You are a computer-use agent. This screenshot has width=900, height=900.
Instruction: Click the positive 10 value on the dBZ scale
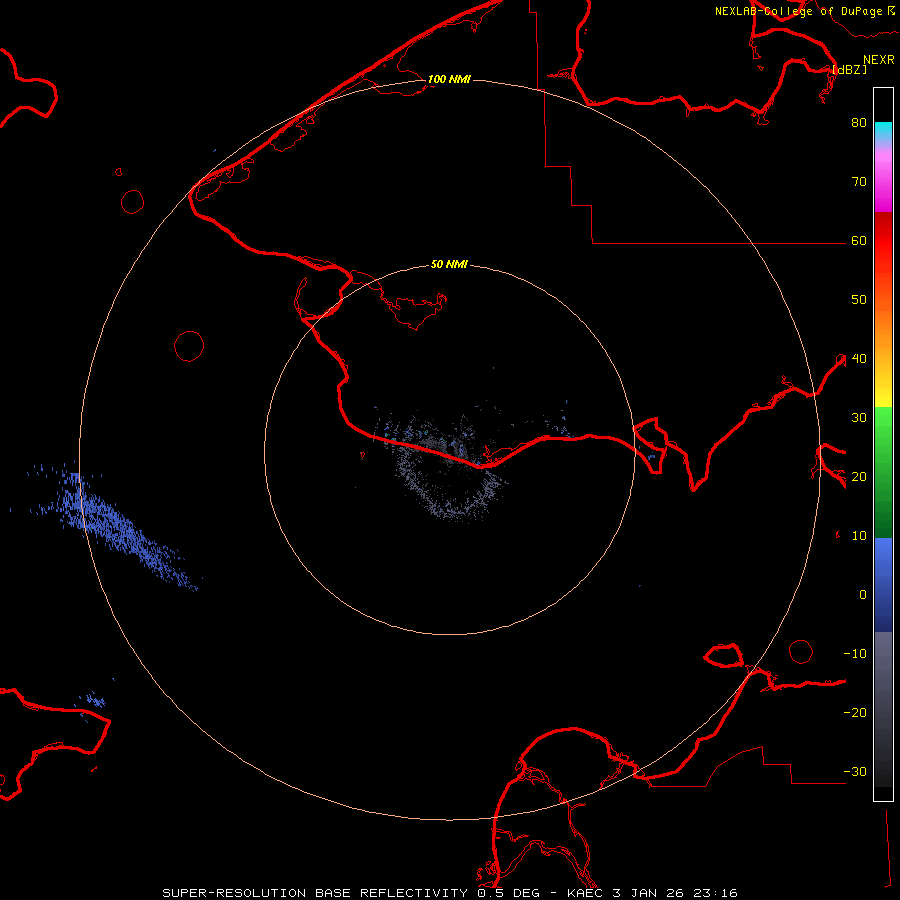859,536
